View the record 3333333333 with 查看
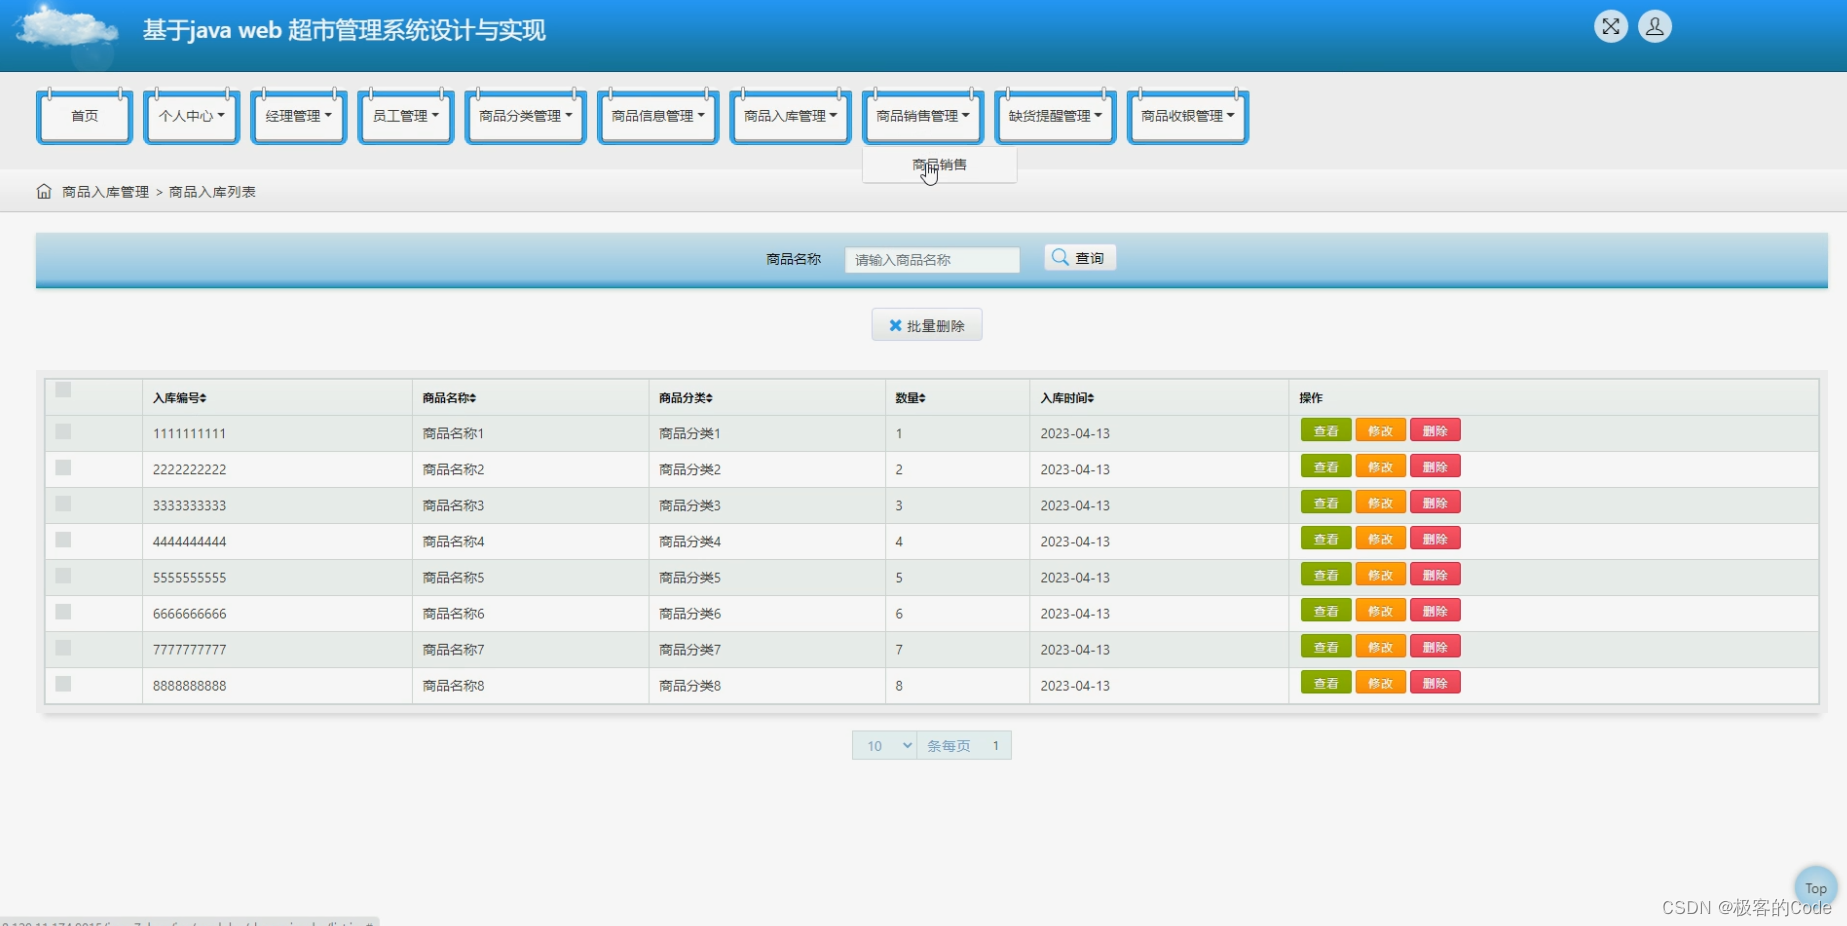Image resolution: width=1847 pixels, height=926 pixels. click(x=1326, y=503)
